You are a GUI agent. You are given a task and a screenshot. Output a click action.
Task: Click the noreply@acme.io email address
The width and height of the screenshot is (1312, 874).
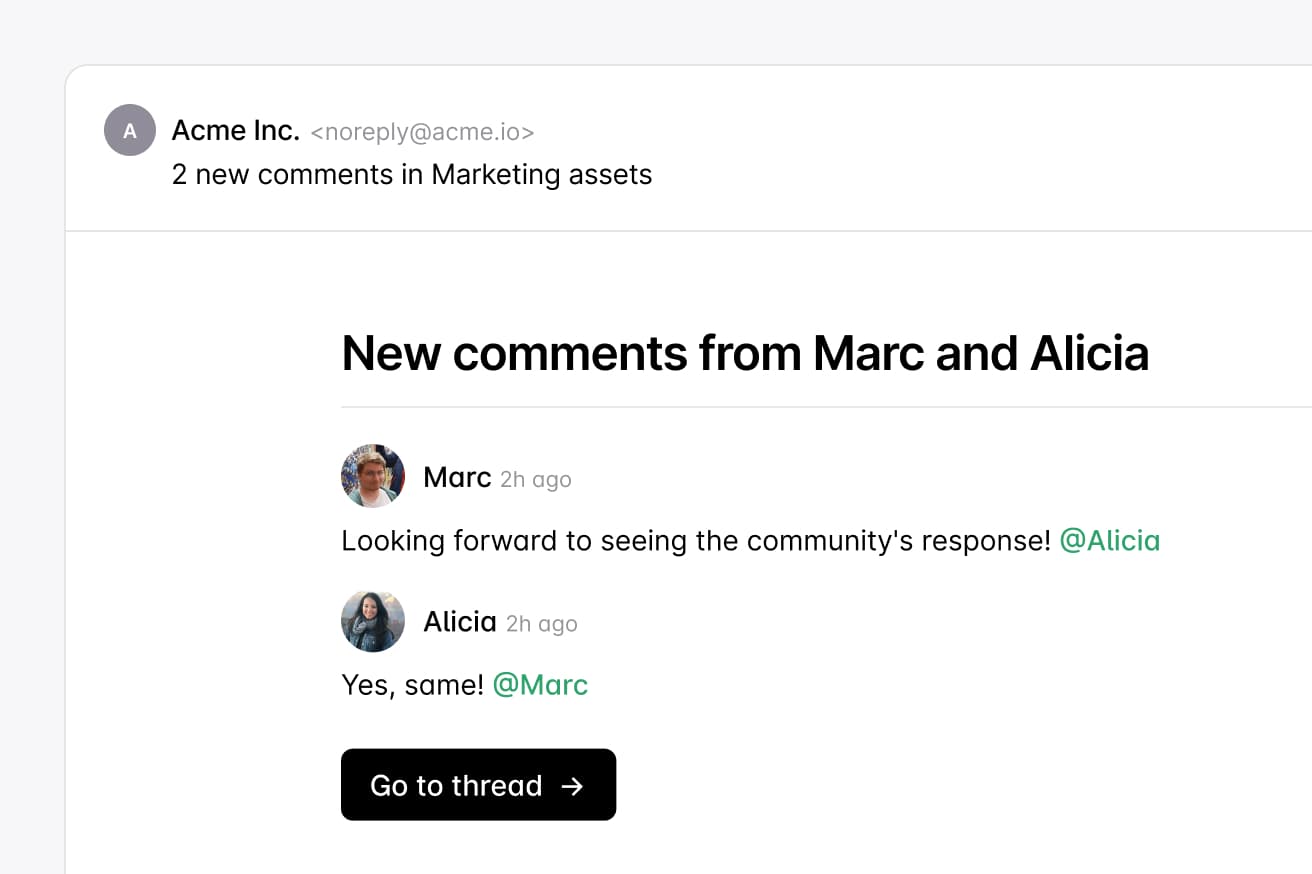click(x=422, y=132)
